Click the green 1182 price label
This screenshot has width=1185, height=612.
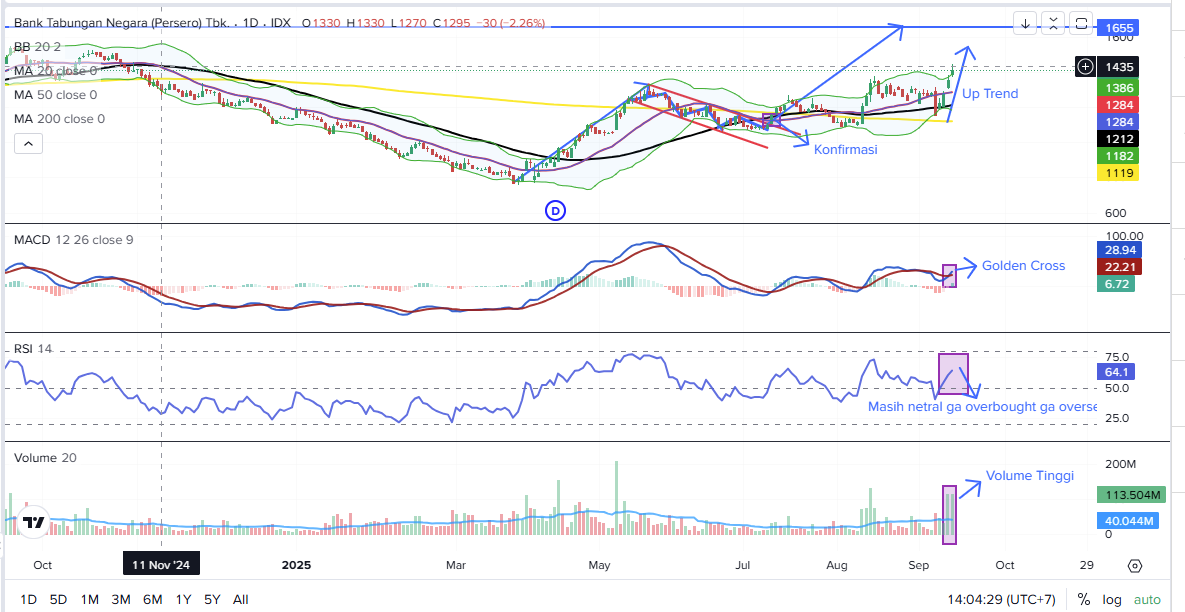click(x=1118, y=156)
